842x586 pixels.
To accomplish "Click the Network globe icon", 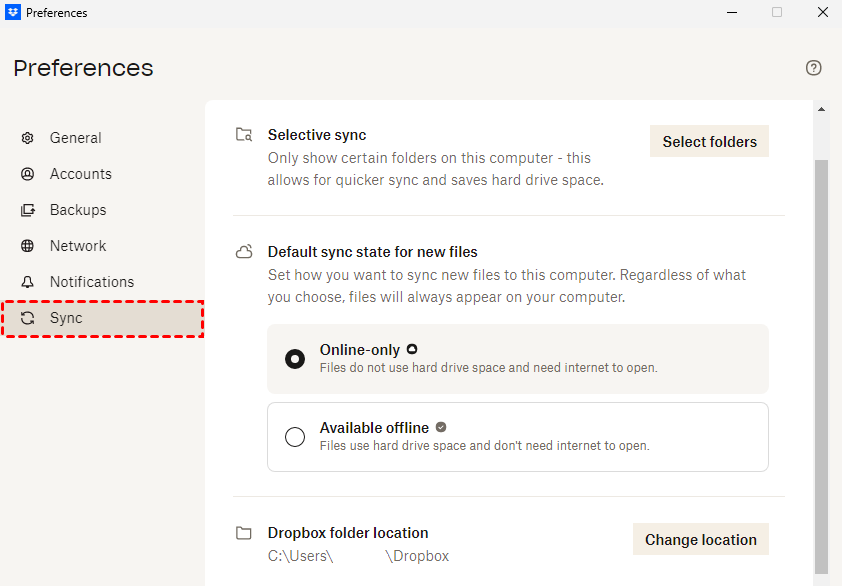I will tap(28, 246).
